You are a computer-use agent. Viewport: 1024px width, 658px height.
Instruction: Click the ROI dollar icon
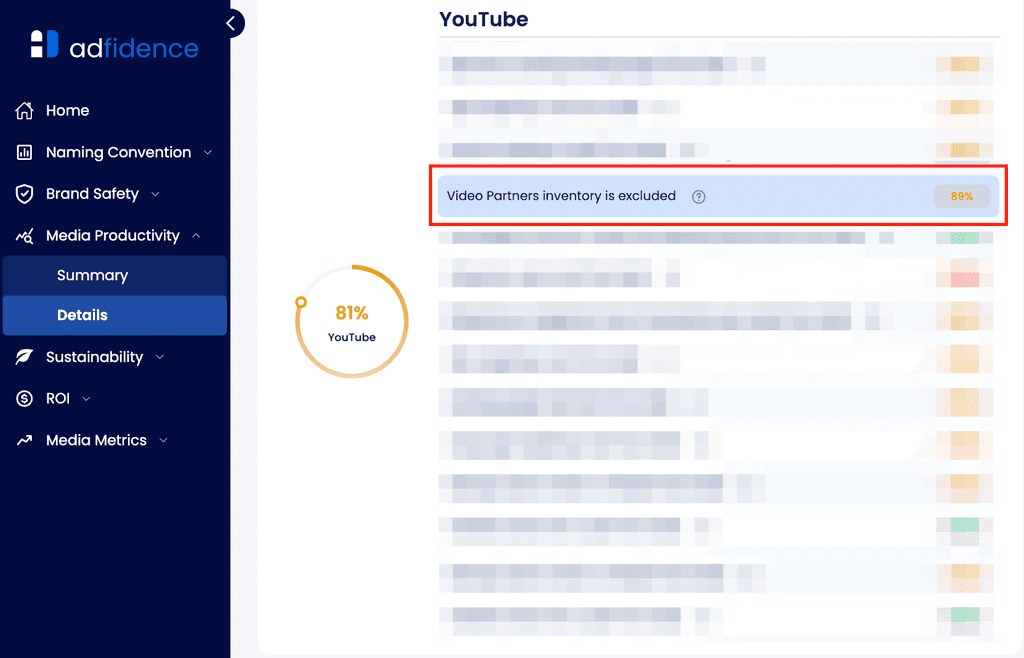22,398
